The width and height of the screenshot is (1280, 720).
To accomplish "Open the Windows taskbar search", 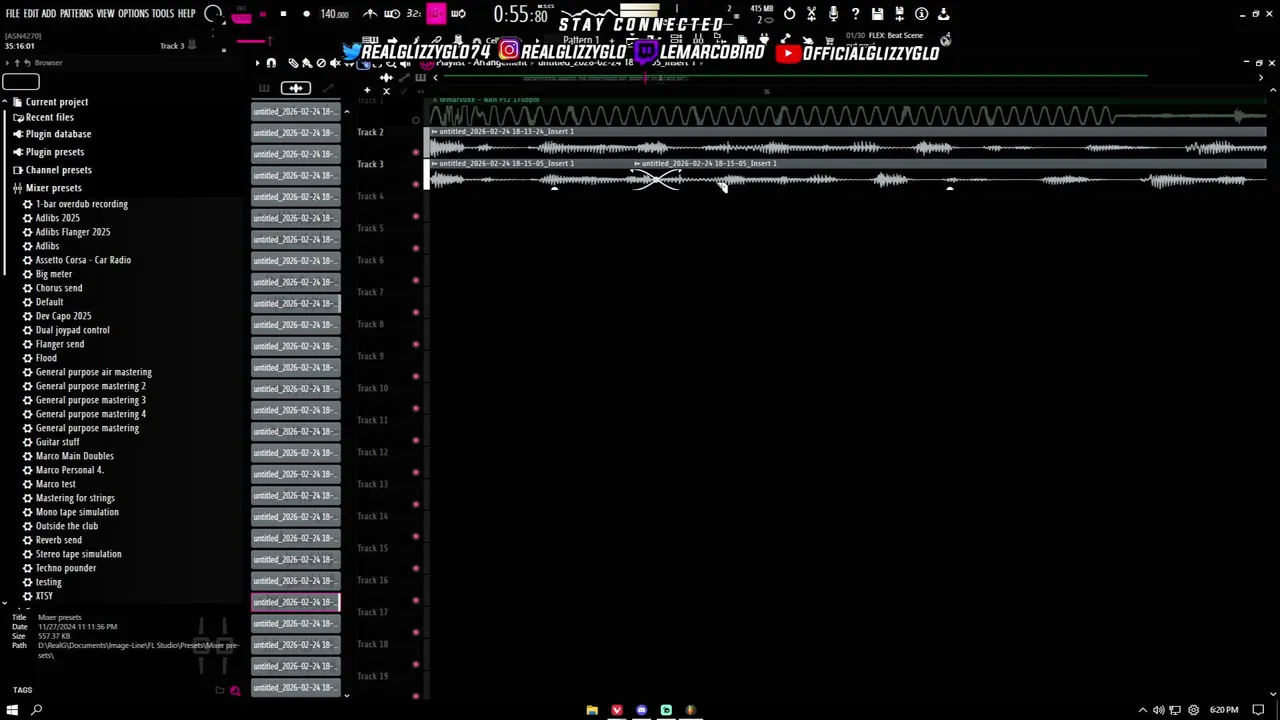I will (37, 710).
